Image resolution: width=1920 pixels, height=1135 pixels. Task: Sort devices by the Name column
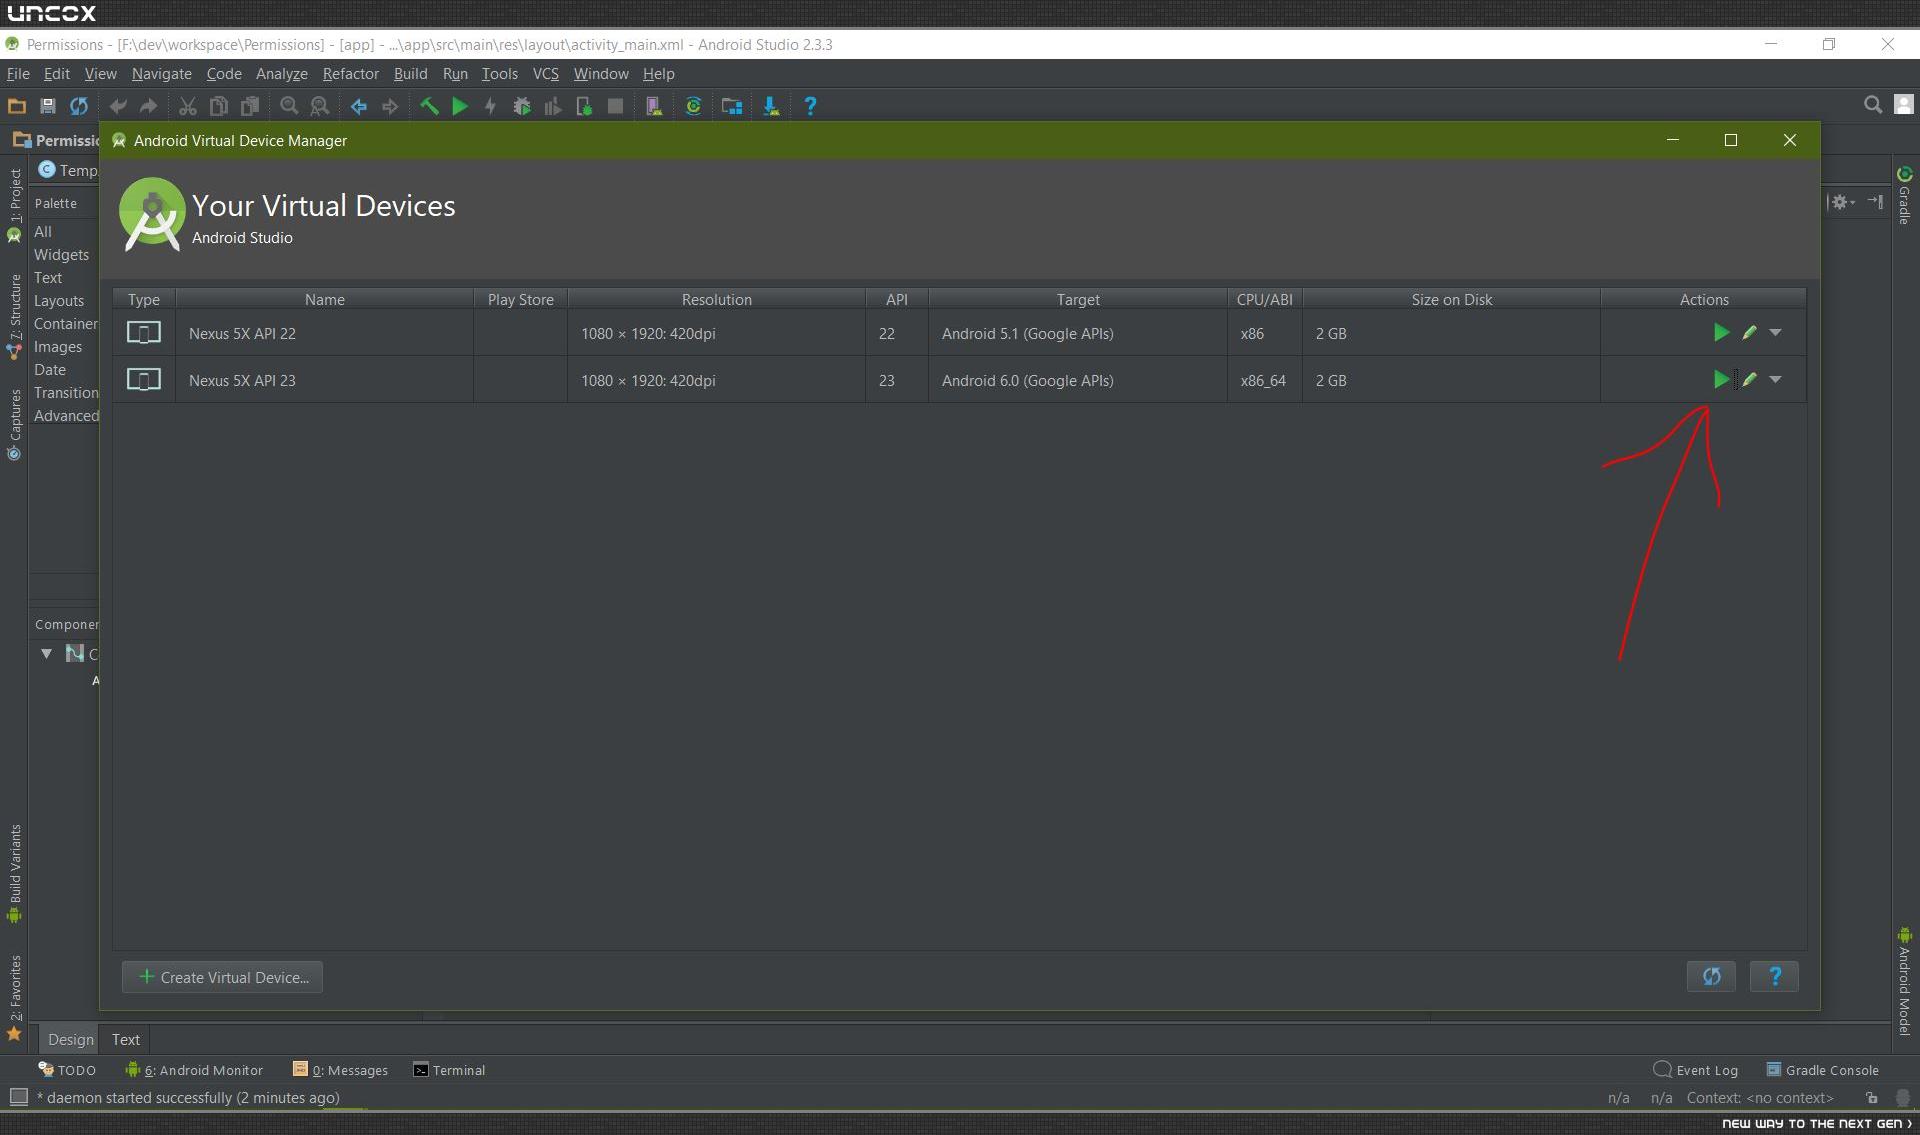tap(324, 299)
